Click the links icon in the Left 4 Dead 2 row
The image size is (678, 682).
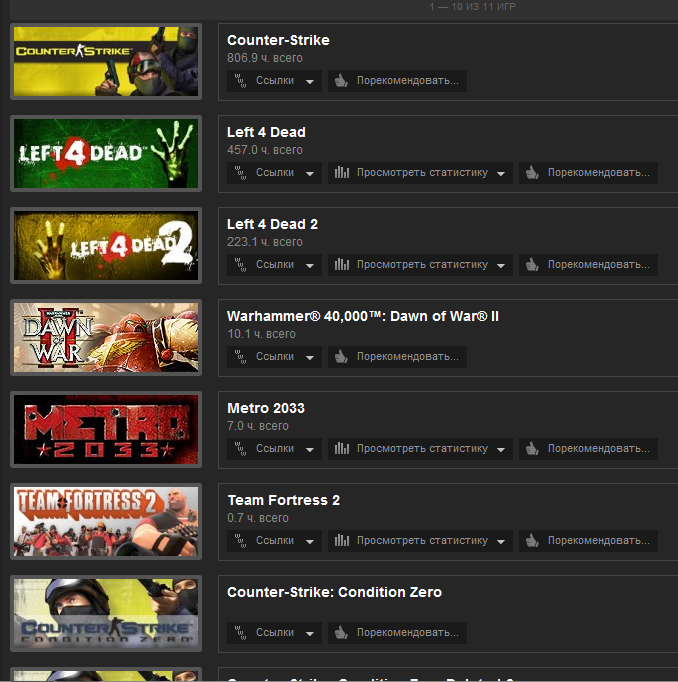tap(240, 265)
